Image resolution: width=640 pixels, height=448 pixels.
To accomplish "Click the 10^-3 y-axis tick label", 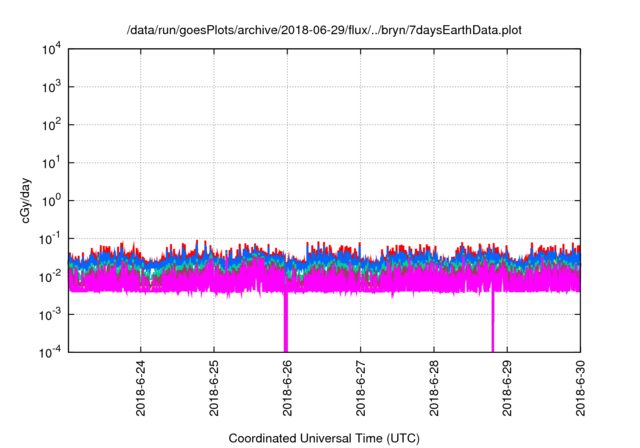I will tap(50, 315).
